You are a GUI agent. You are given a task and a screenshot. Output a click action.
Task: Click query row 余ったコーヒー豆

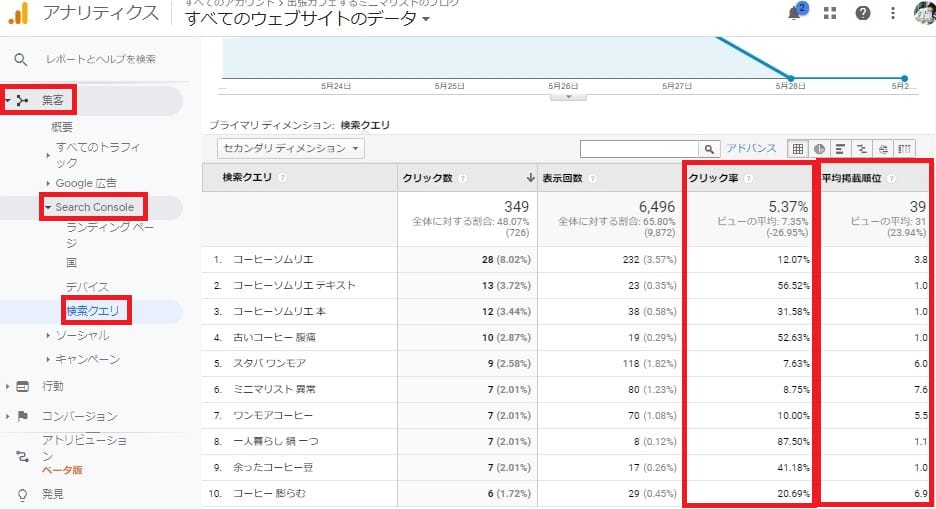(x=273, y=467)
